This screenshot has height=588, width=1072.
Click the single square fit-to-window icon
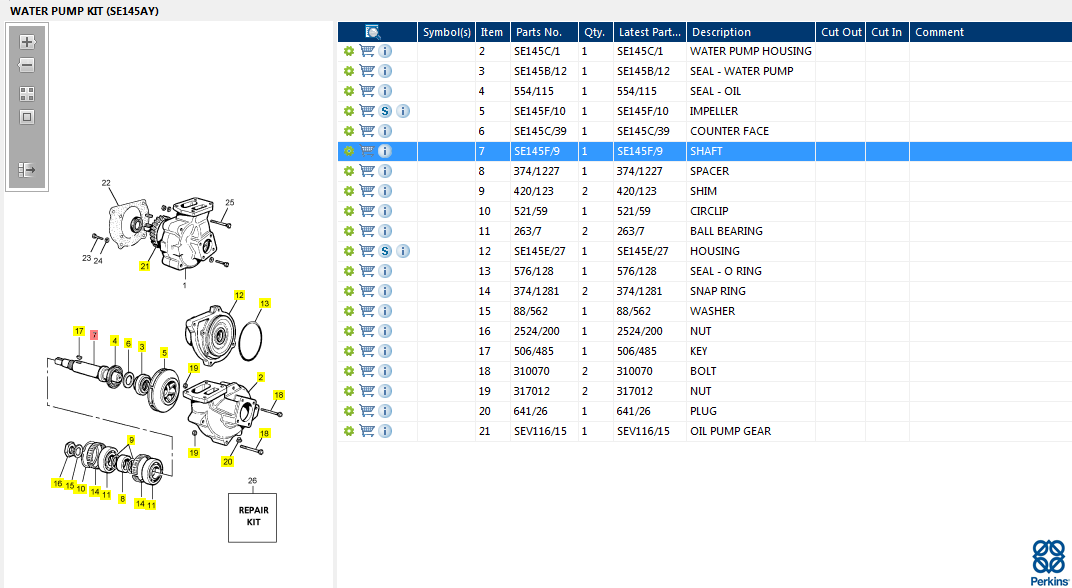click(x=27, y=118)
